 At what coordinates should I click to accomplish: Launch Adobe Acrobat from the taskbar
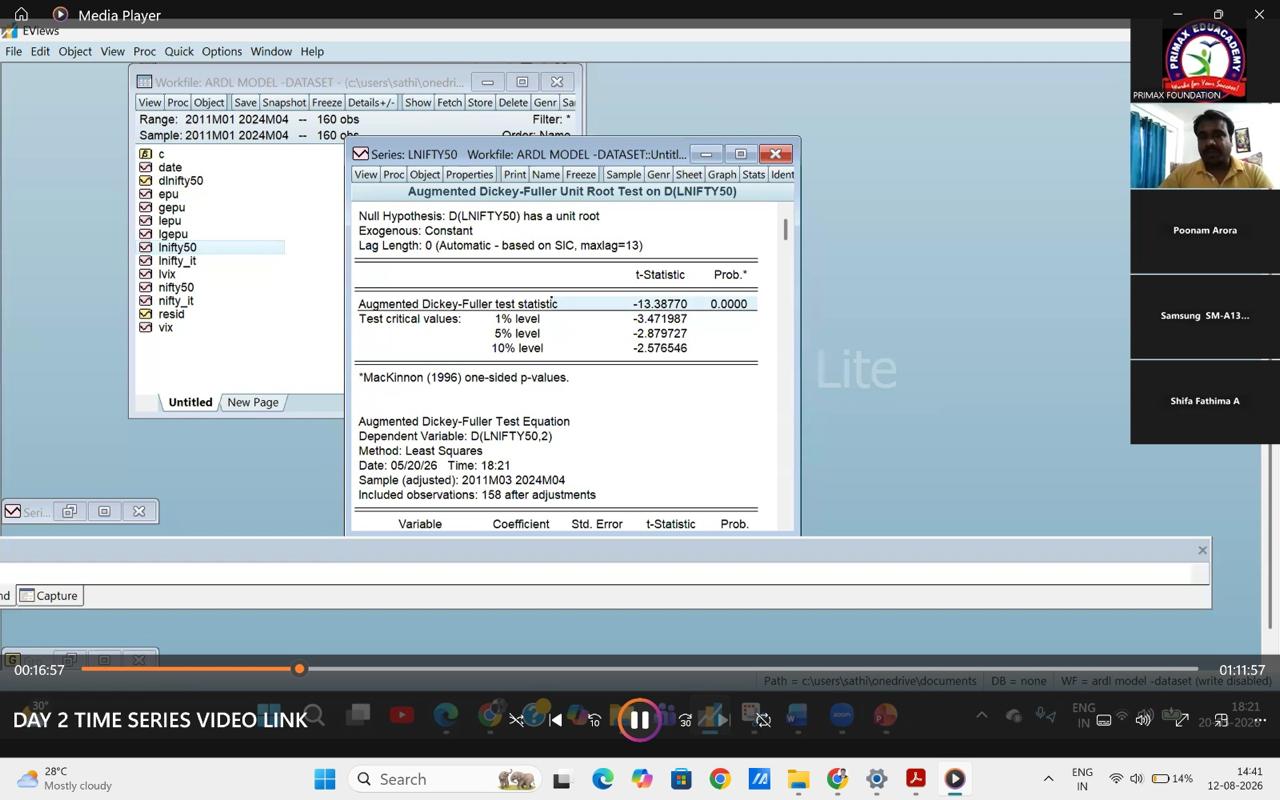point(915,779)
